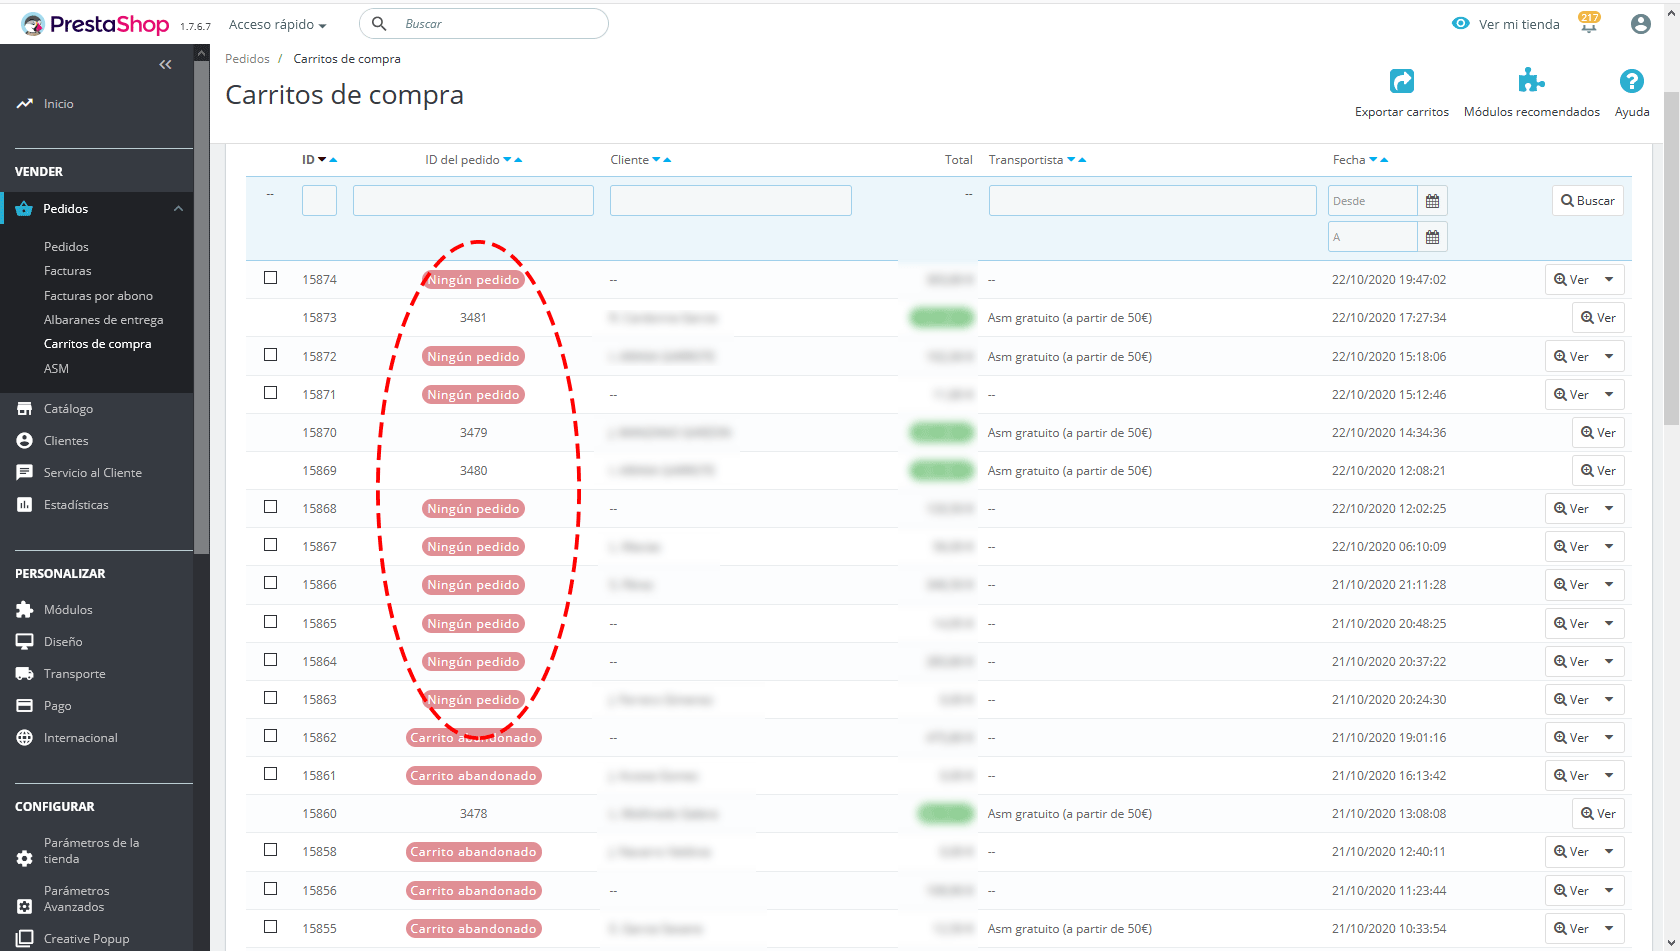Open the Ayuda question mark icon
The image size is (1680, 951).
pos(1631,81)
